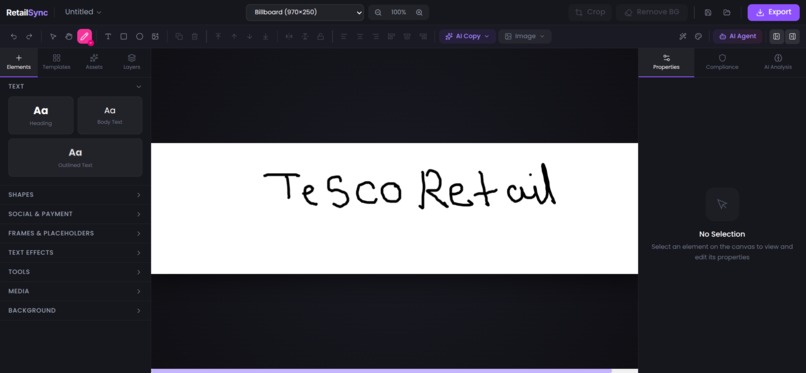Expand the FRAMES & PLACEHOLDERS section
806x373 pixels.
[75, 233]
